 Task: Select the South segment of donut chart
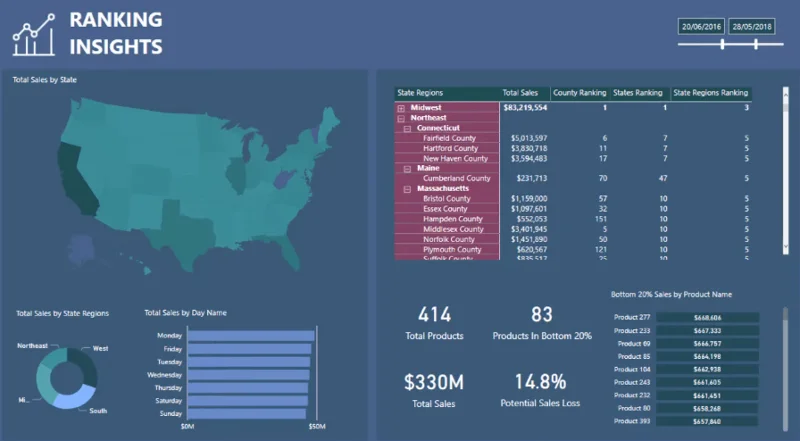click(x=77, y=397)
